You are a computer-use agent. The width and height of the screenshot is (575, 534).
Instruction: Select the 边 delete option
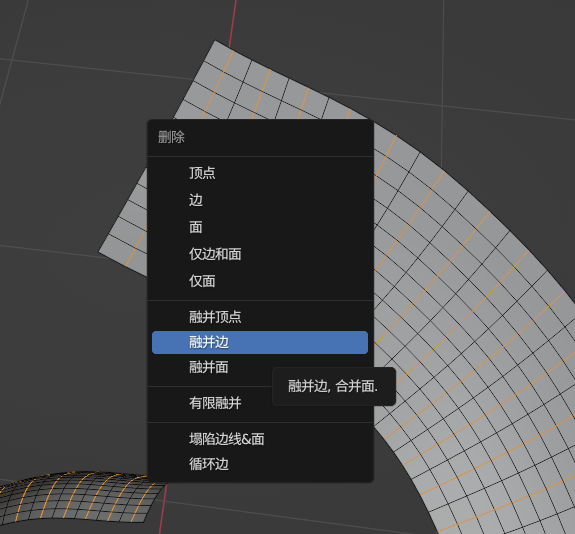pyautogui.click(x=260, y=200)
